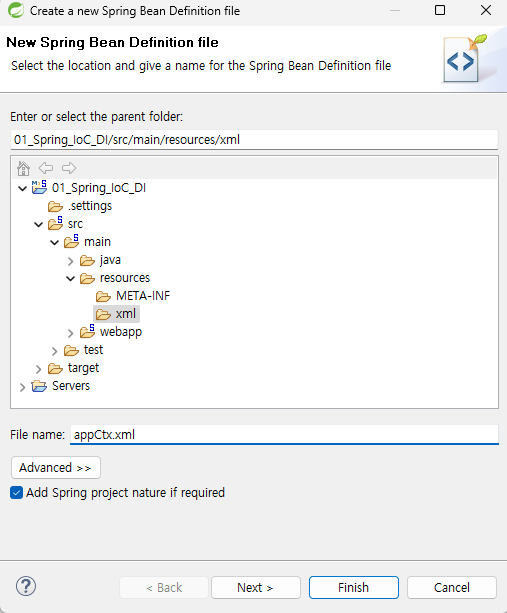The width and height of the screenshot is (507, 613).
Task: Click the test folder icon
Action: pyautogui.click(x=71, y=350)
